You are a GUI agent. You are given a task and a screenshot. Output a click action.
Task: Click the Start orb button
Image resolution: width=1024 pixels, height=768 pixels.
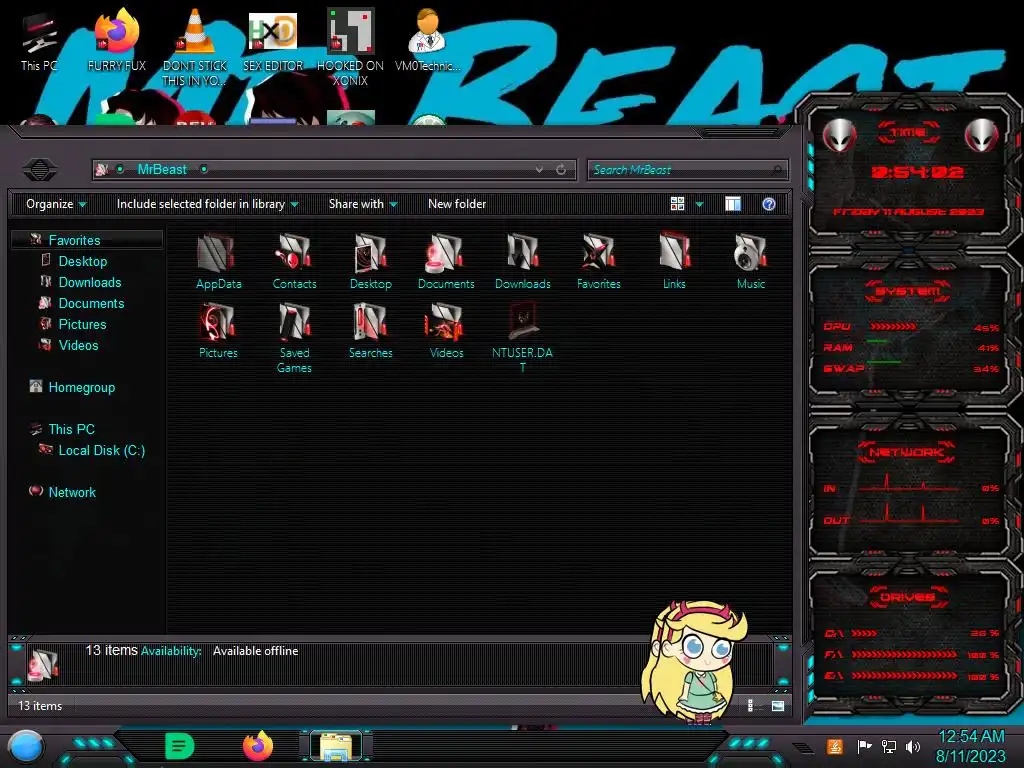click(x=26, y=746)
